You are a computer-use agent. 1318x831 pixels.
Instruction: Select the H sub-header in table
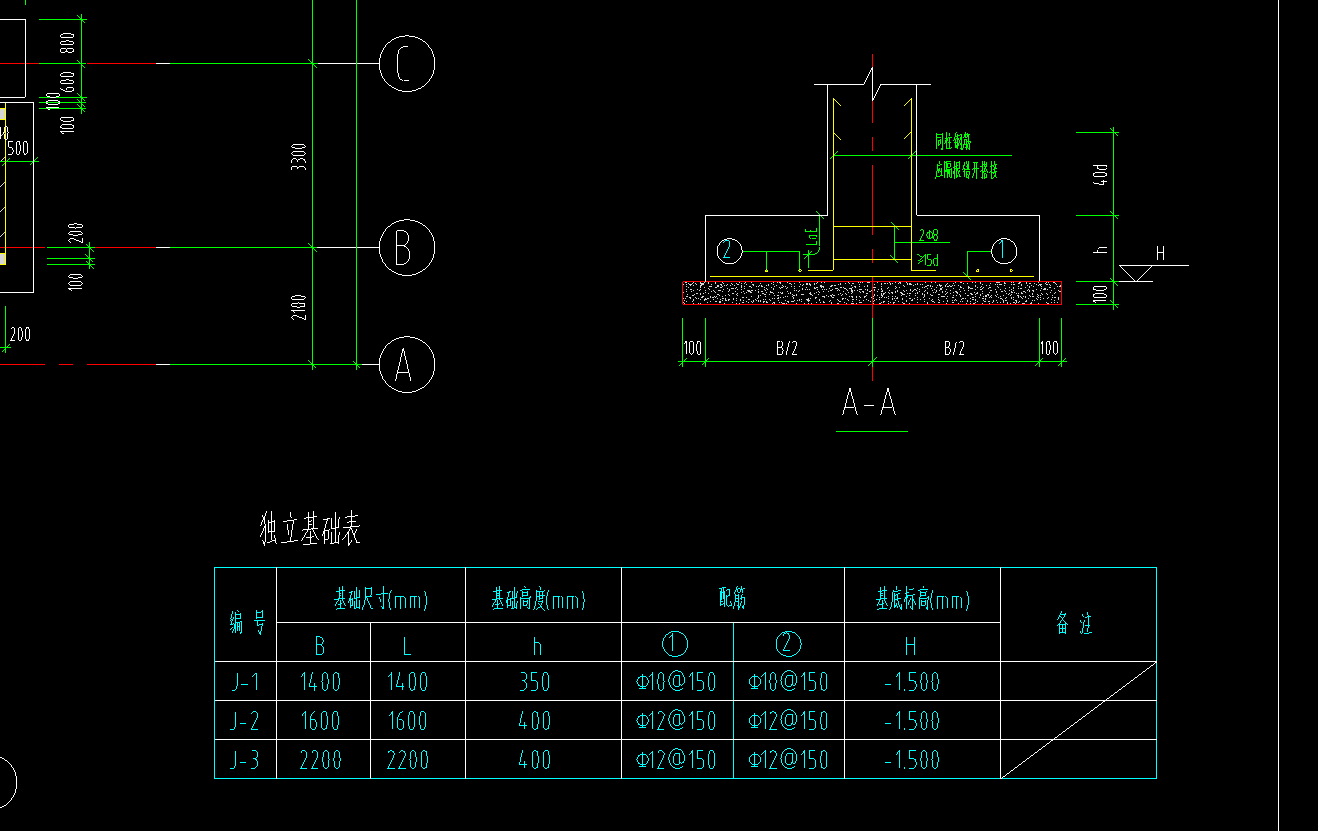[910, 646]
